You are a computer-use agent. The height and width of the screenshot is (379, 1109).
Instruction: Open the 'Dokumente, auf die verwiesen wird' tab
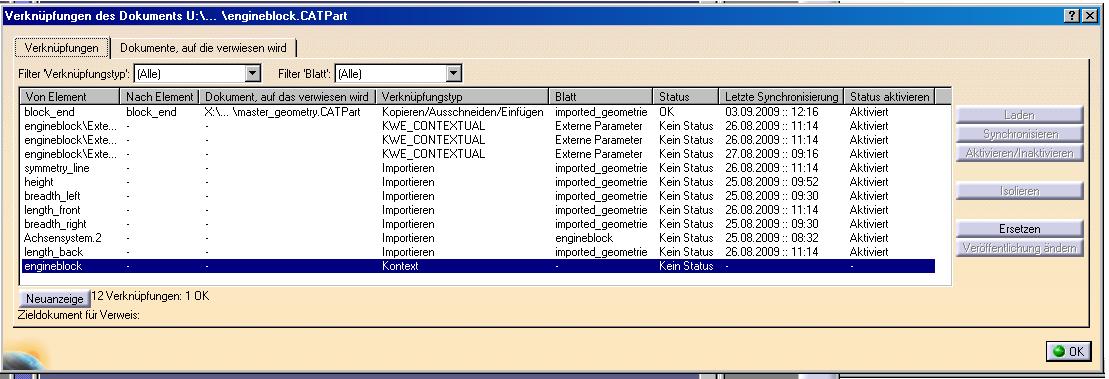(203, 47)
